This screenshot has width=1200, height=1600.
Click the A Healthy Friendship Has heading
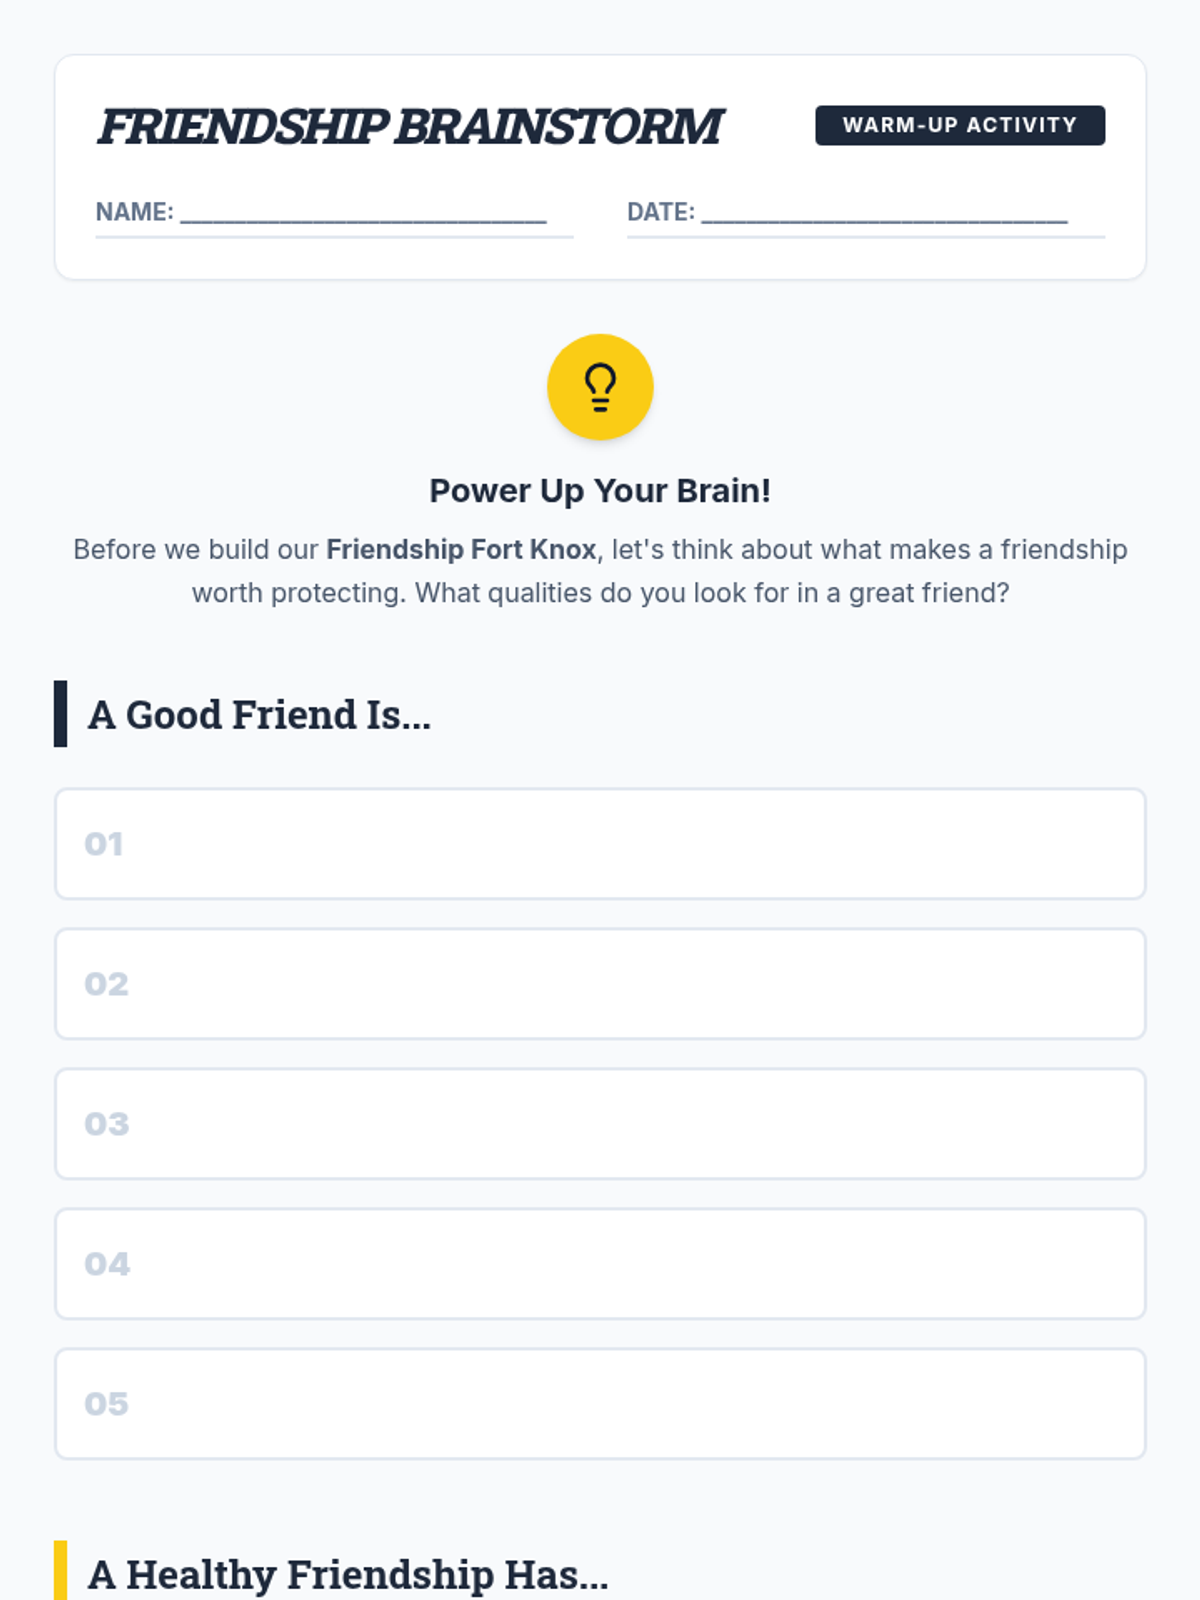click(x=348, y=1575)
